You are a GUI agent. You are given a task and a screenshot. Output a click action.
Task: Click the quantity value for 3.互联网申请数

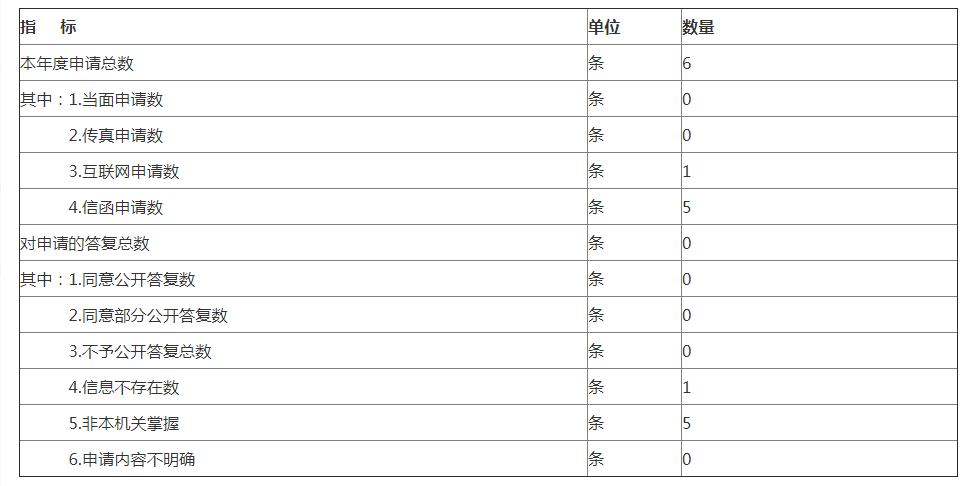point(687,171)
